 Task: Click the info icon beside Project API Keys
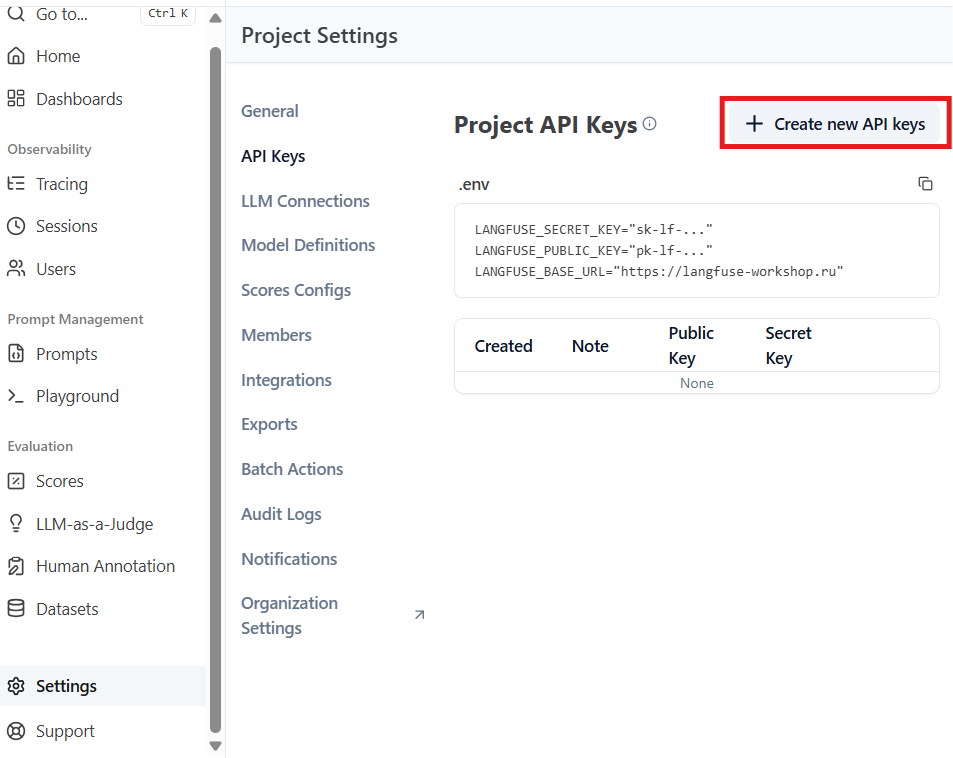coord(650,124)
